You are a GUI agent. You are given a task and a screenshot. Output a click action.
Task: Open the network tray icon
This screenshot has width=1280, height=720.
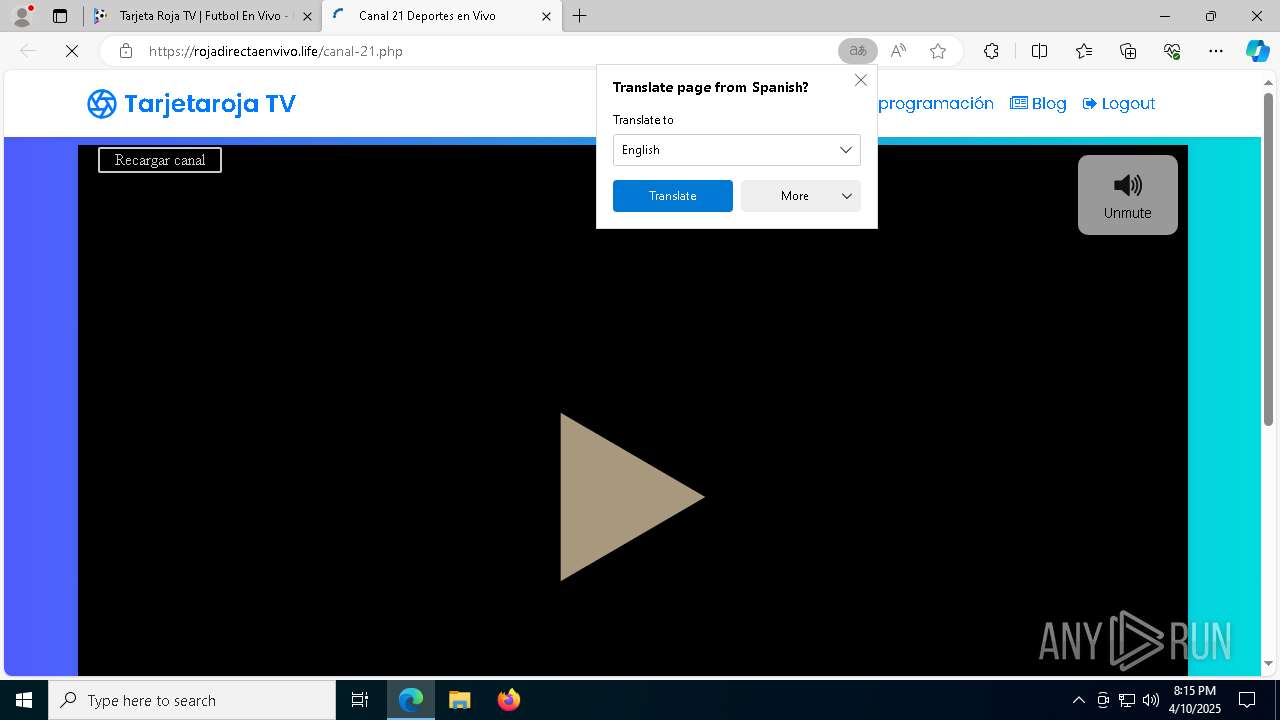coord(1127,700)
